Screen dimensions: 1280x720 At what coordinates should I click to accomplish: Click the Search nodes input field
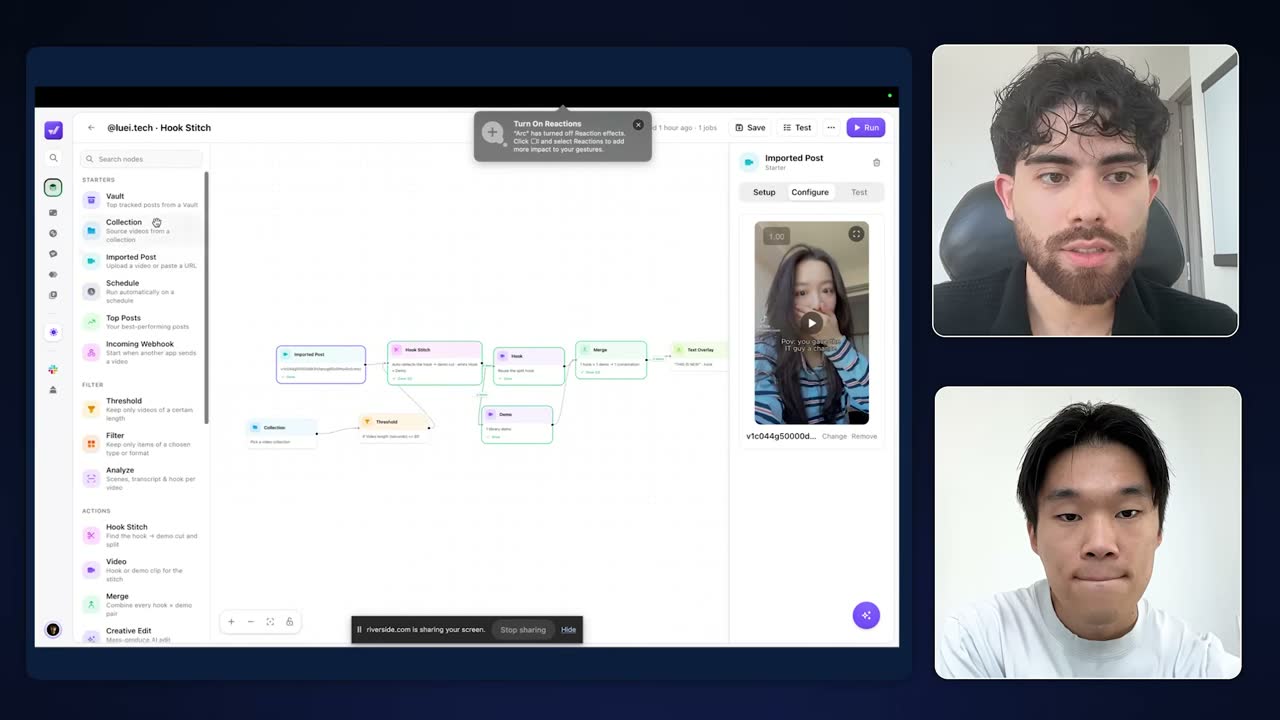(x=142, y=159)
